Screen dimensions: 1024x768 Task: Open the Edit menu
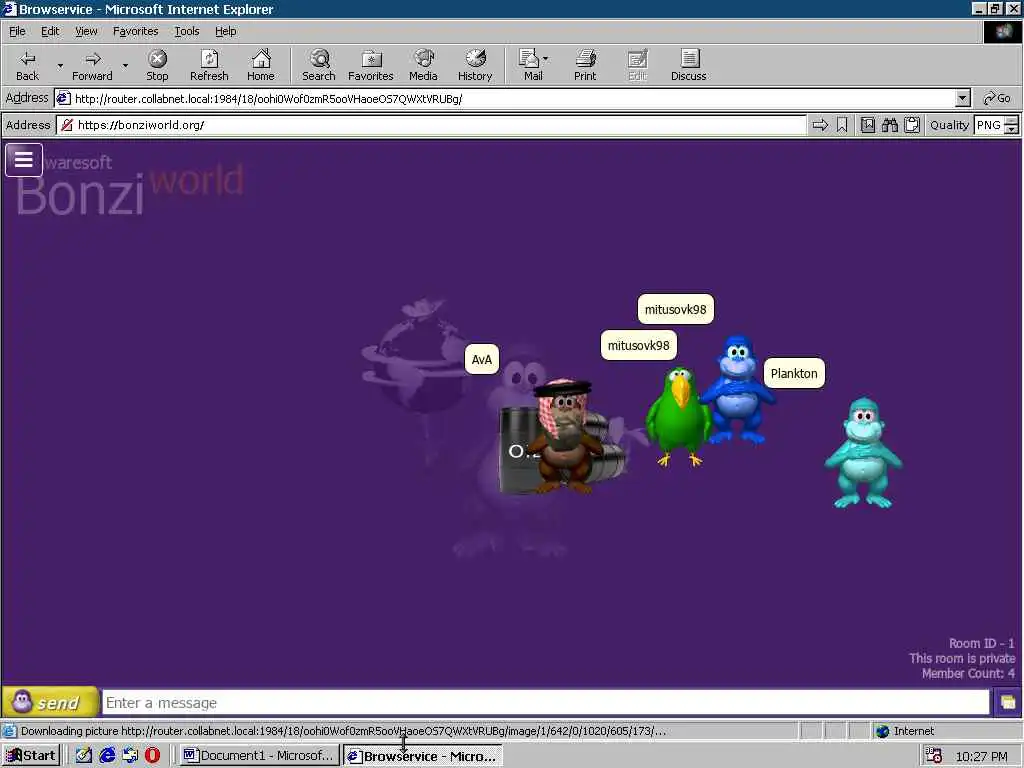pos(50,31)
